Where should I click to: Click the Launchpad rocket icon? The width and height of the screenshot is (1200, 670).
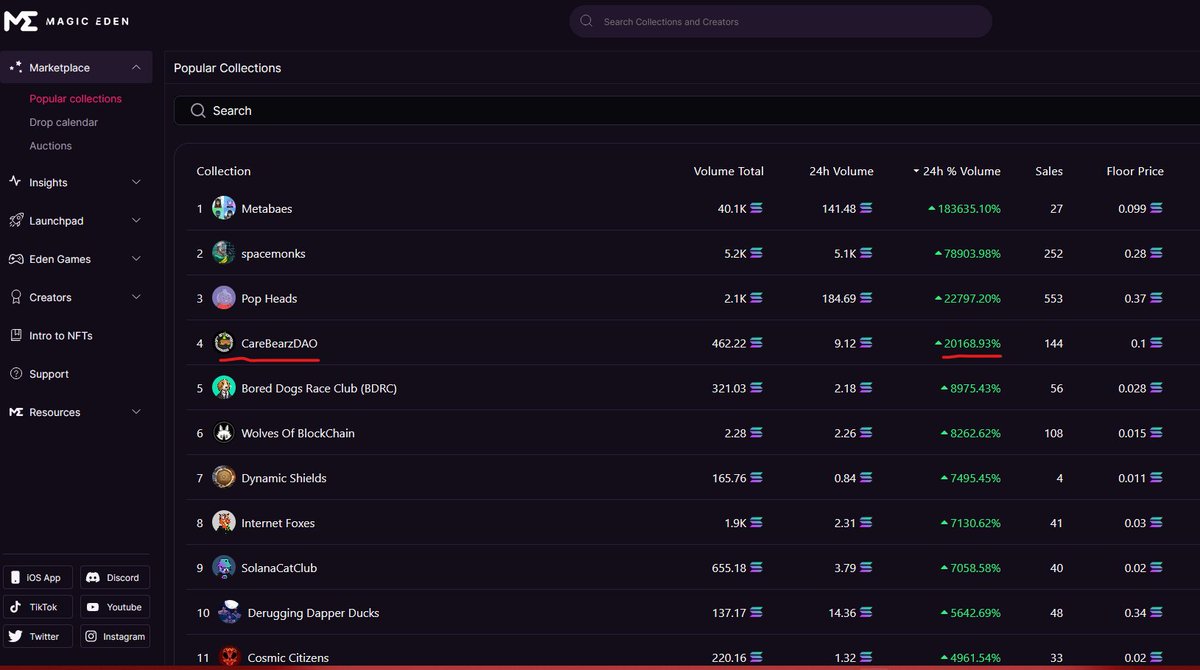click(15, 220)
